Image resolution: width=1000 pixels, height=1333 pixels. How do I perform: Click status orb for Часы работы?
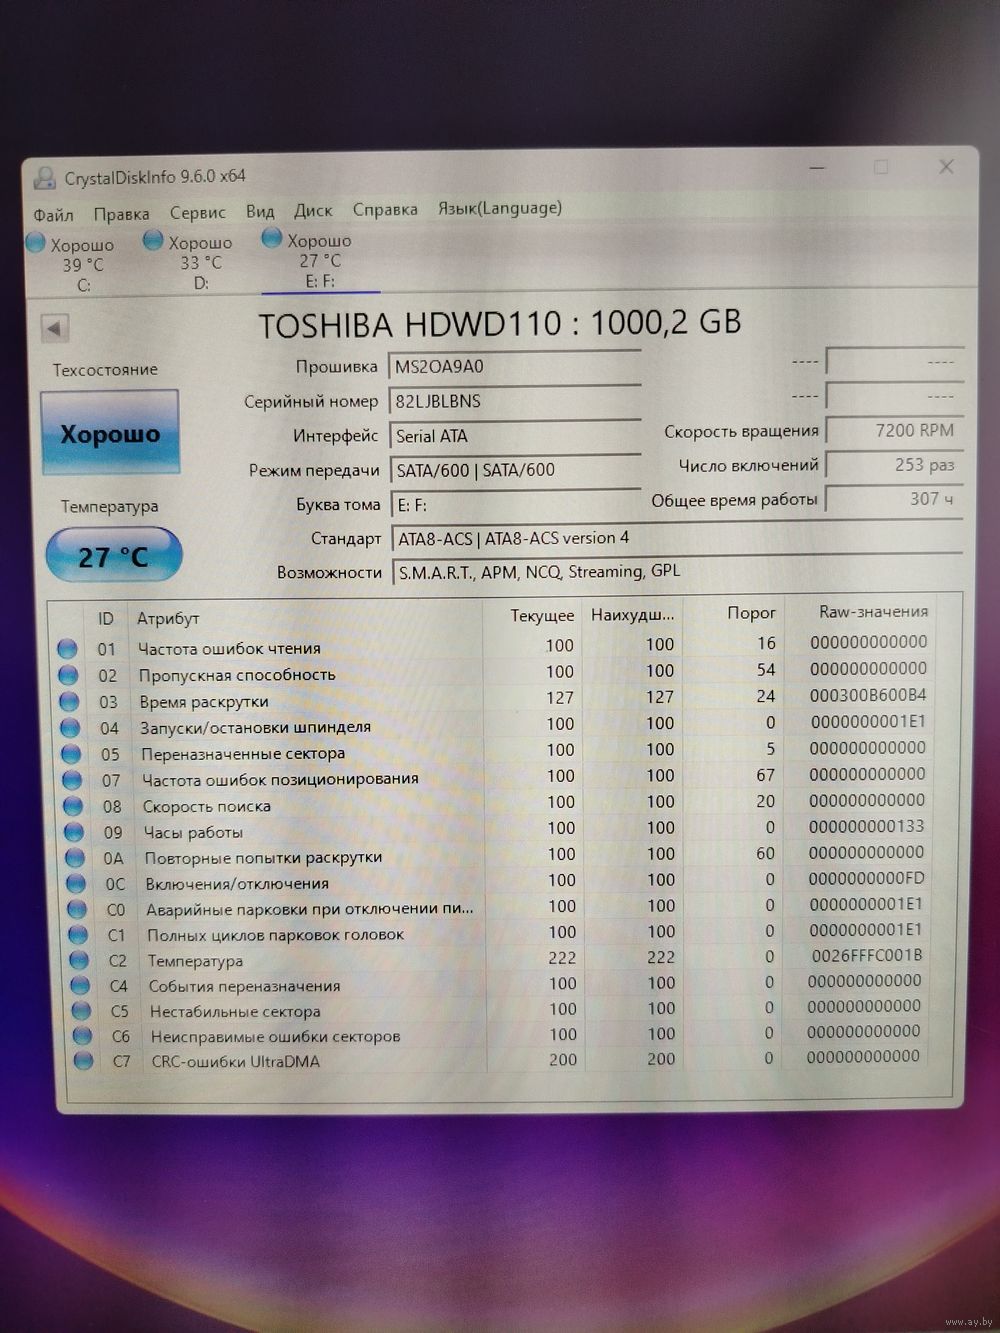tap(74, 832)
